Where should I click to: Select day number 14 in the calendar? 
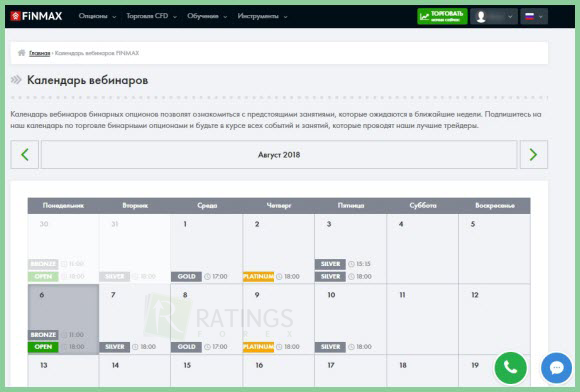115,365
